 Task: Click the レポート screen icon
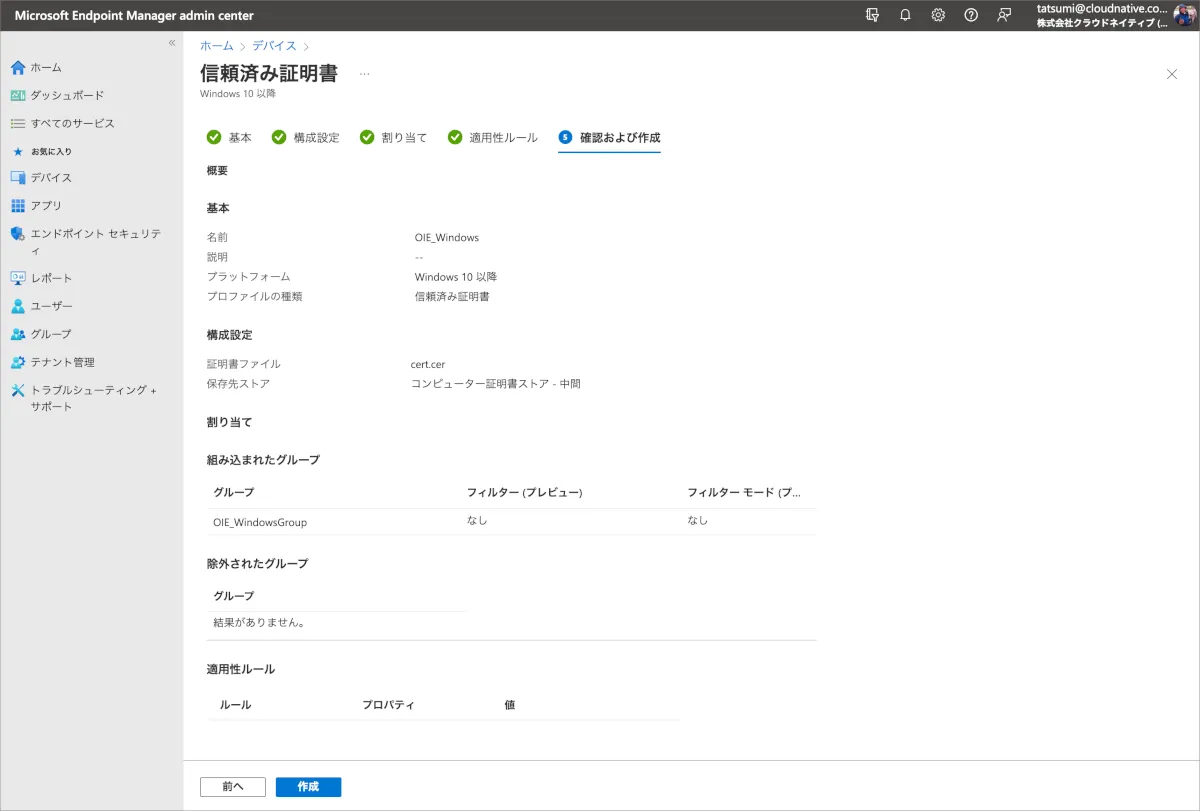pos(18,278)
